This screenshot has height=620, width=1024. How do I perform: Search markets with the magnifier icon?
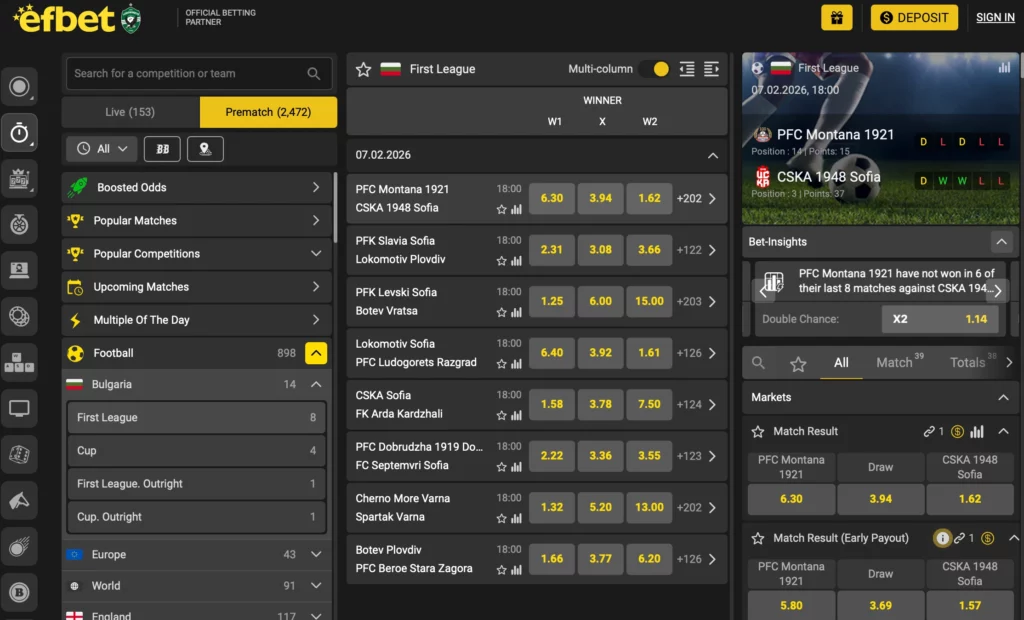[x=758, y=363]
